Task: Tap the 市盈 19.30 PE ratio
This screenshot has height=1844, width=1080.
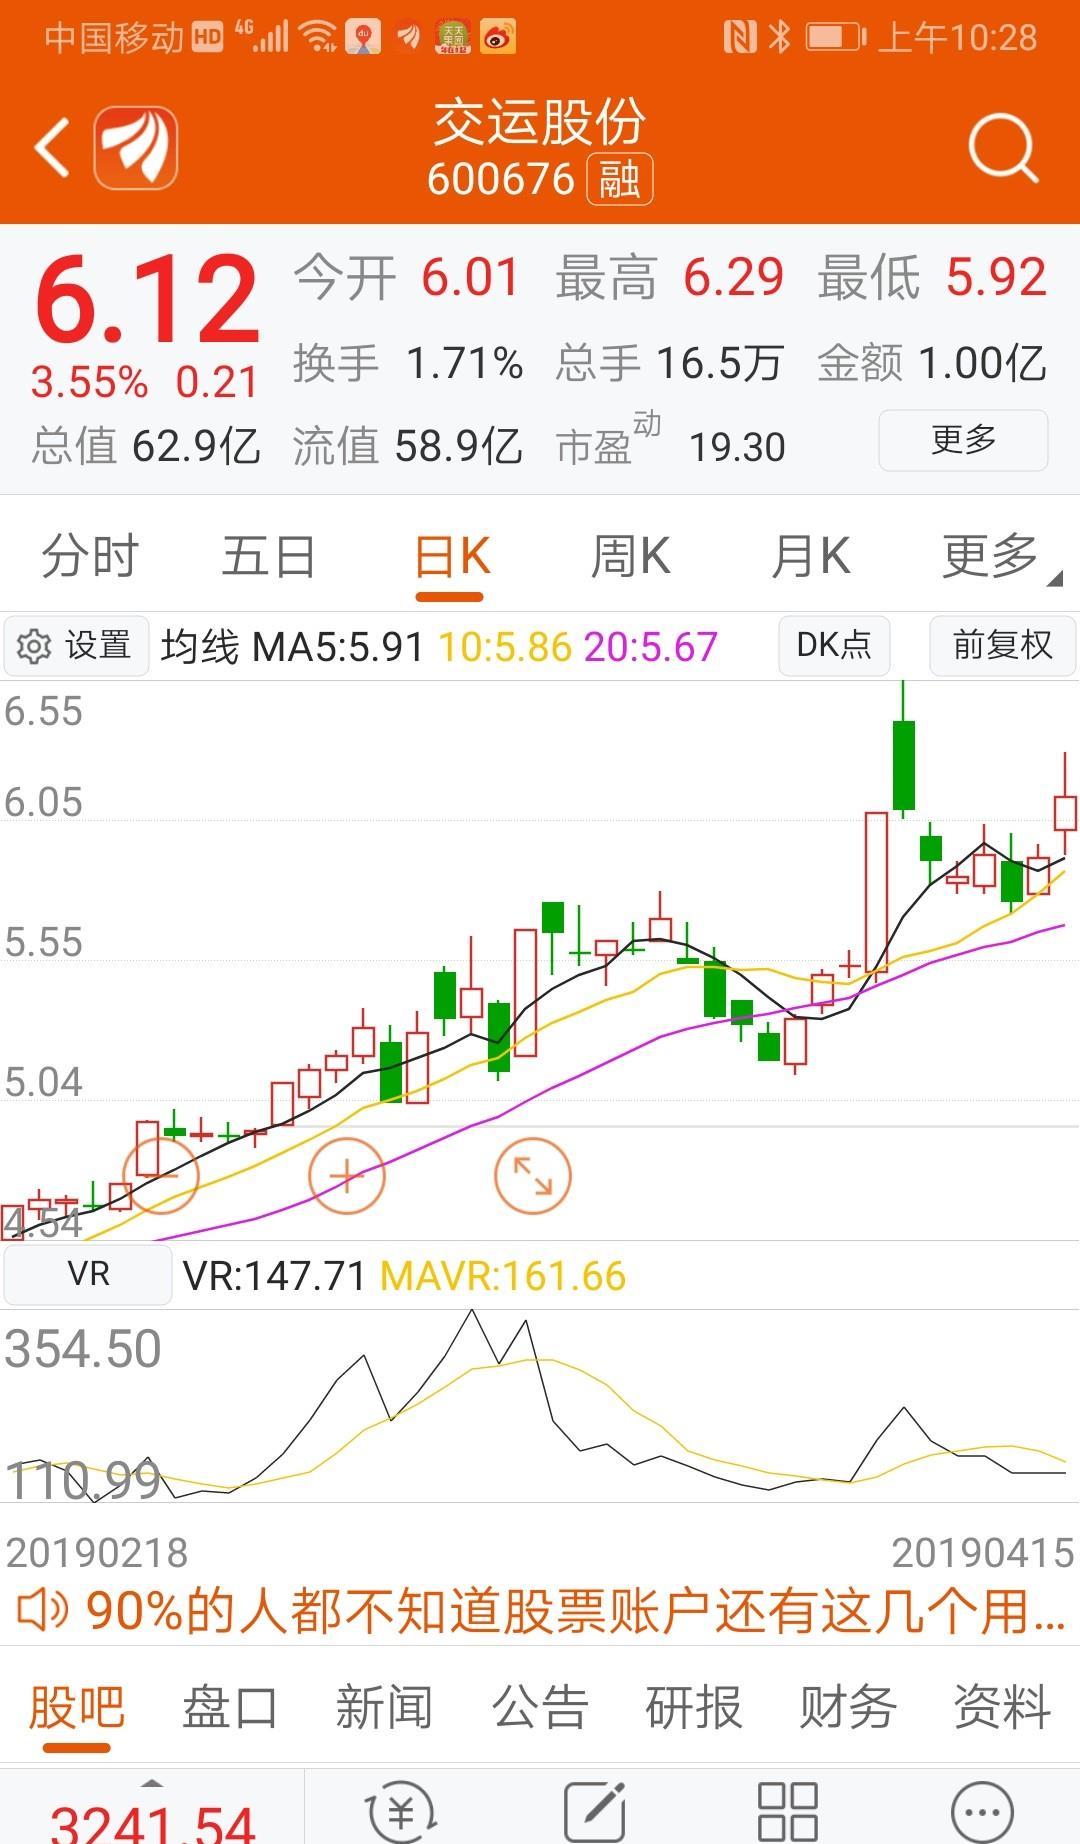Action: [x=670, y=440]
